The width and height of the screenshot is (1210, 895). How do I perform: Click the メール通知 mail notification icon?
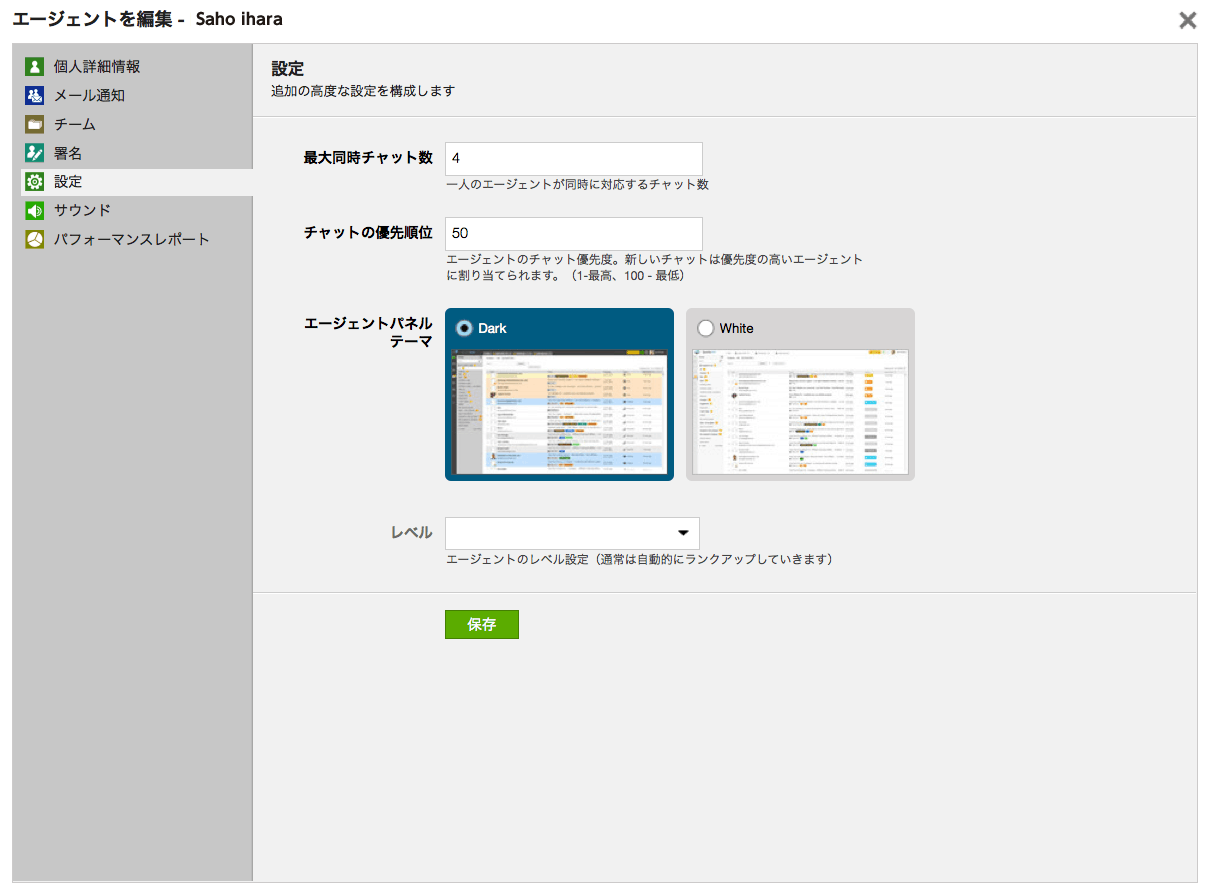pyautogui.click(x=35, y=96)
